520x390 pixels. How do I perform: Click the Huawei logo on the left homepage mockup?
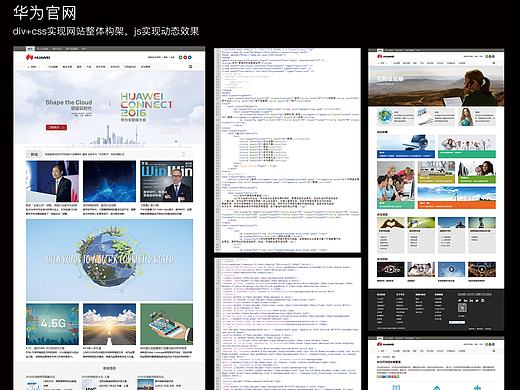(x=38, y=58)
